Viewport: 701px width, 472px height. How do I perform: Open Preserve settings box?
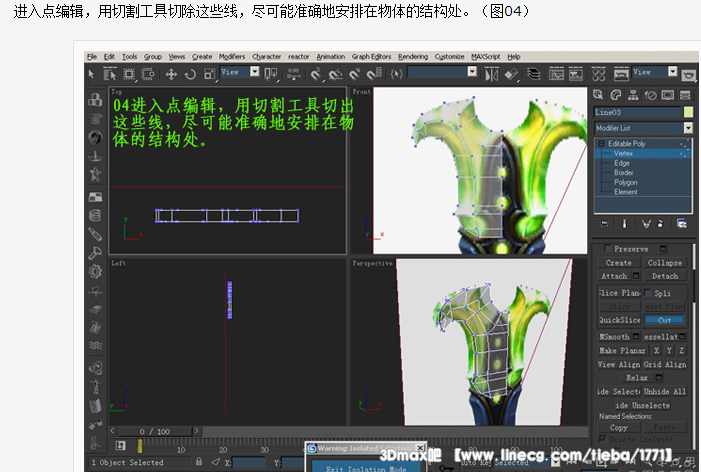click(x=663, y=249)
